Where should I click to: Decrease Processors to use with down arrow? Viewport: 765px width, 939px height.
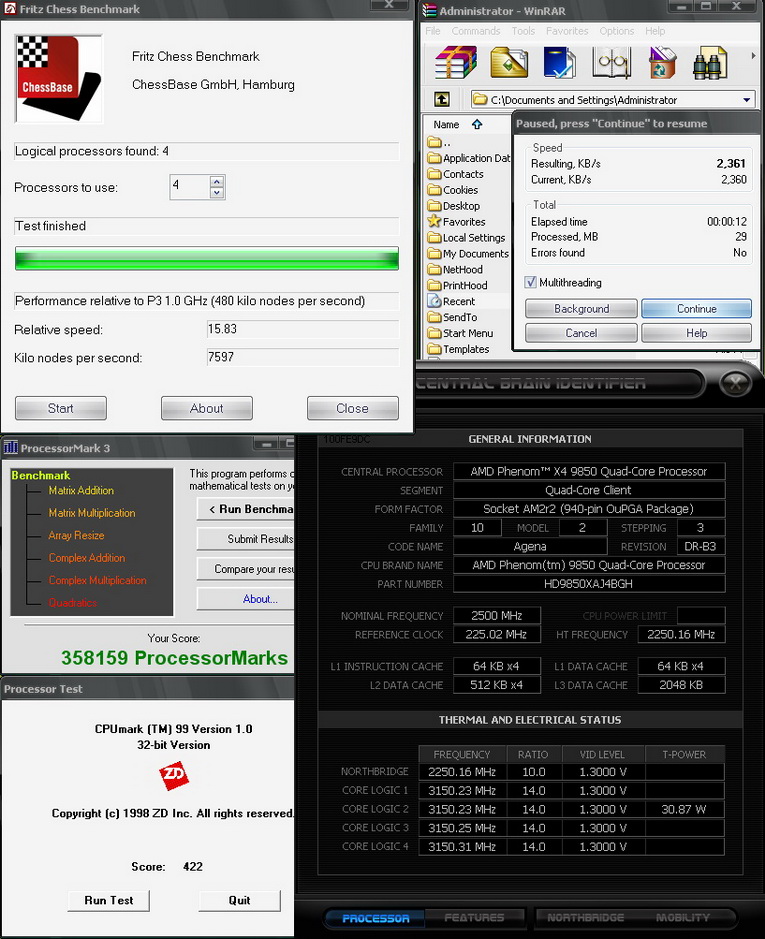point(217,192)
